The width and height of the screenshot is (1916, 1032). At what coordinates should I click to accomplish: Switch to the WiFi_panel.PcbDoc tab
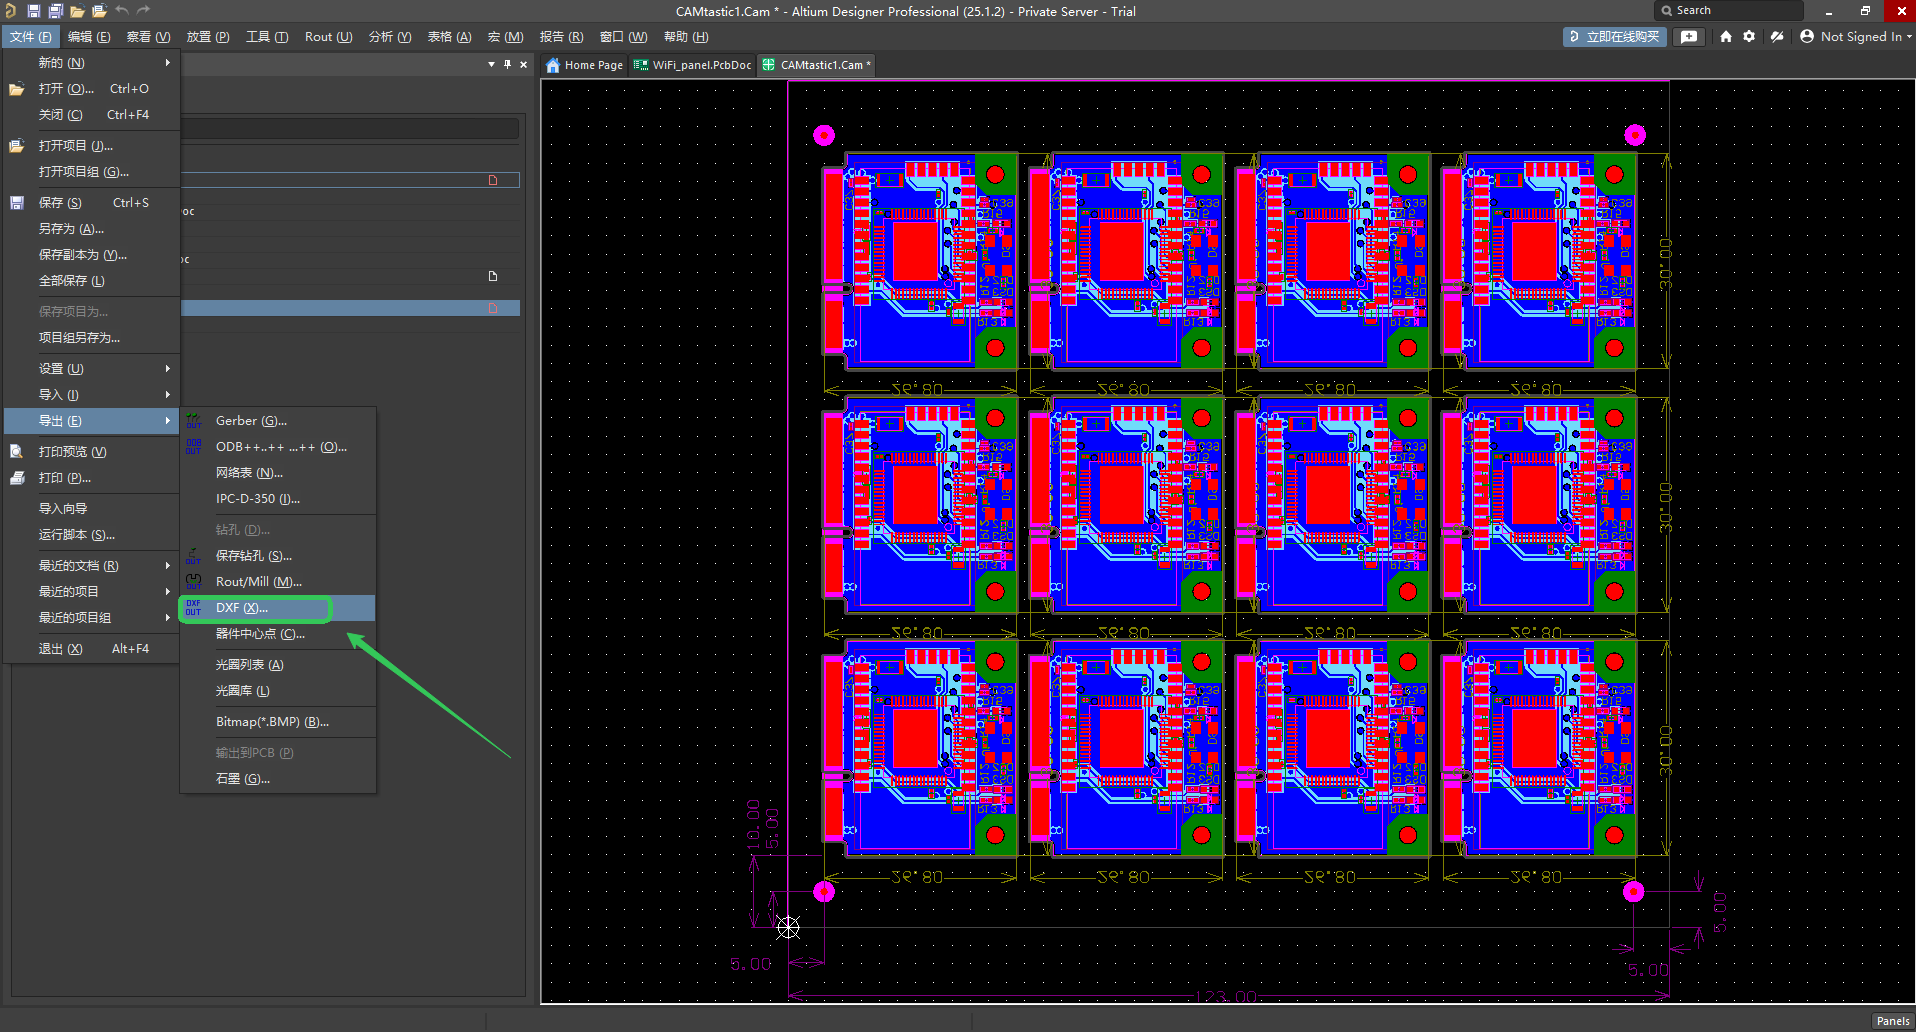click(692, 65)
